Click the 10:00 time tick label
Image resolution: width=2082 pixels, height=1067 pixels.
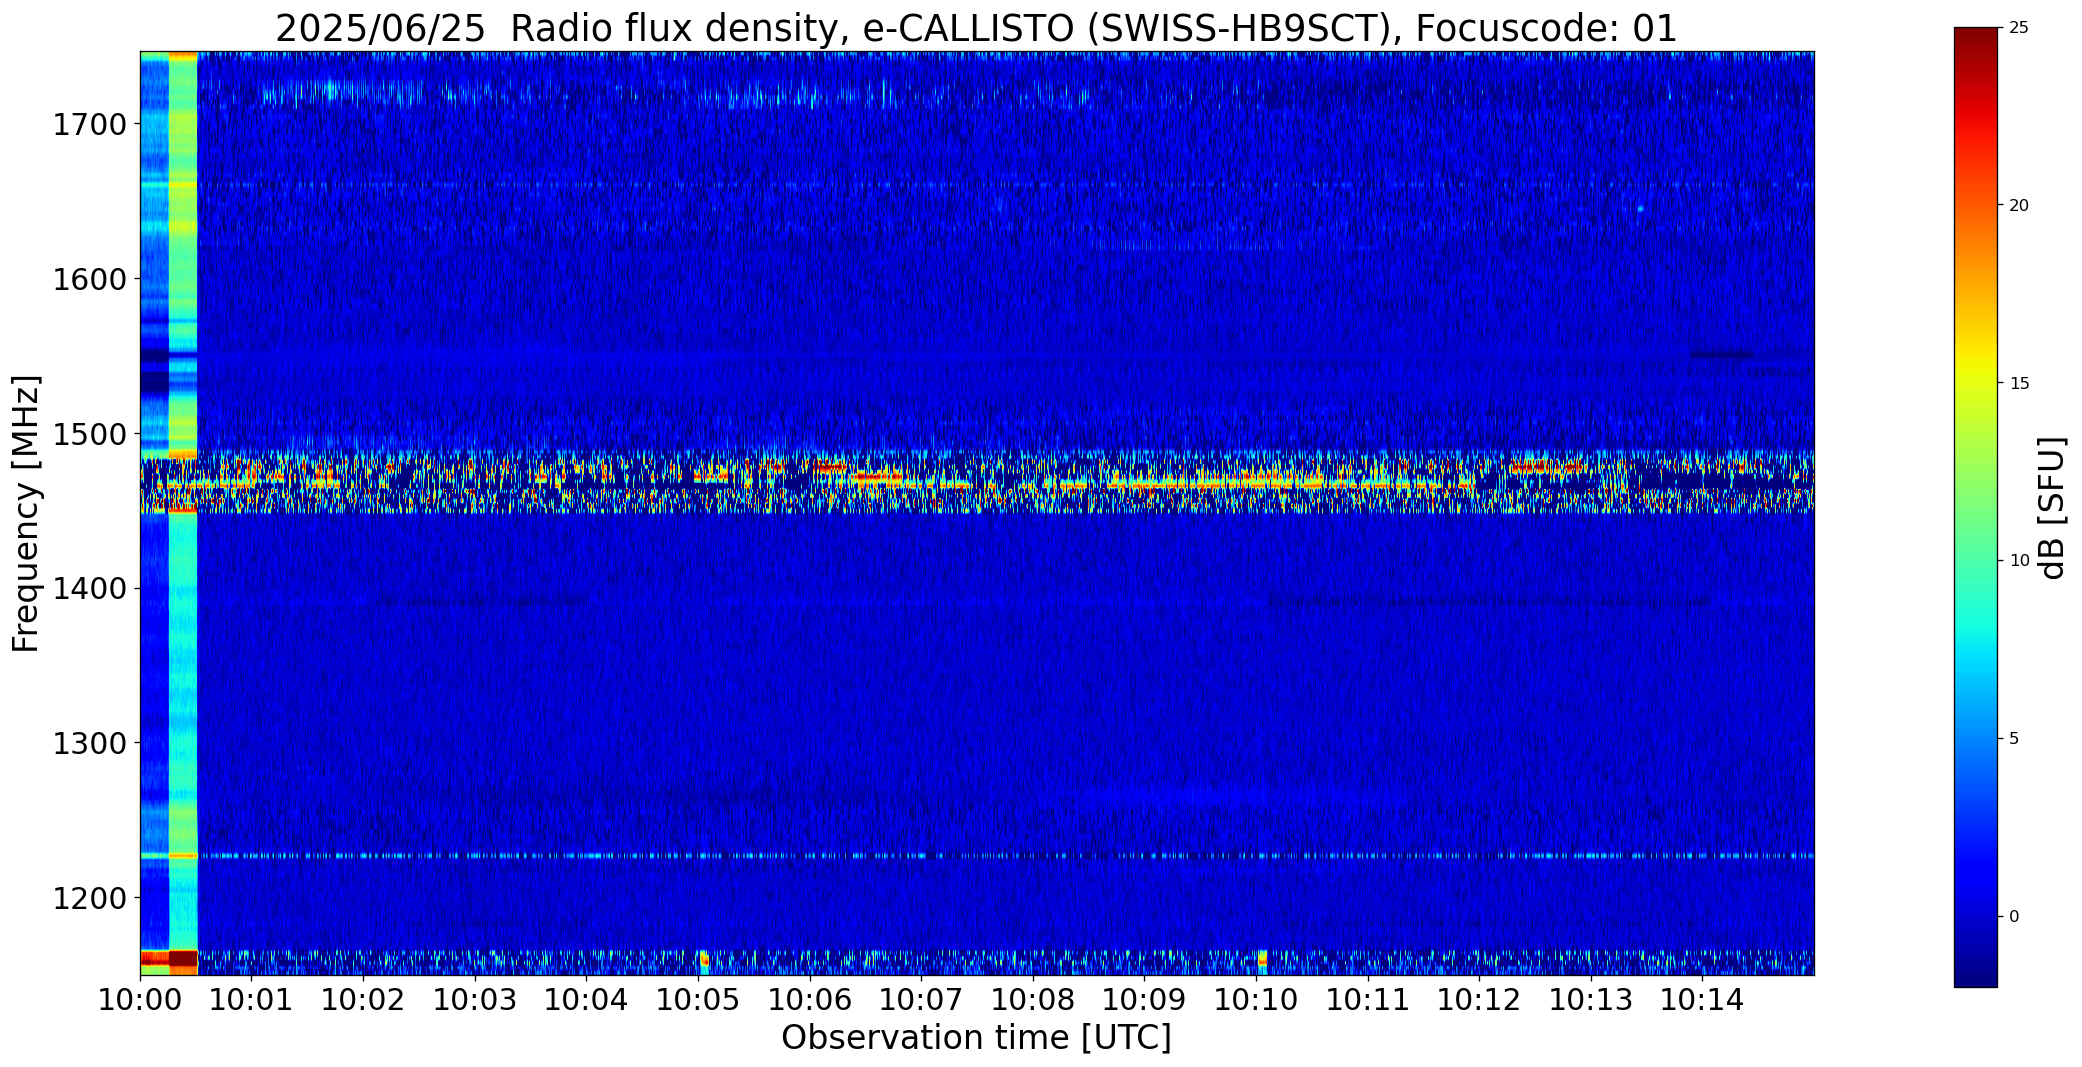pyautogui.click(x=140, y=1000)
